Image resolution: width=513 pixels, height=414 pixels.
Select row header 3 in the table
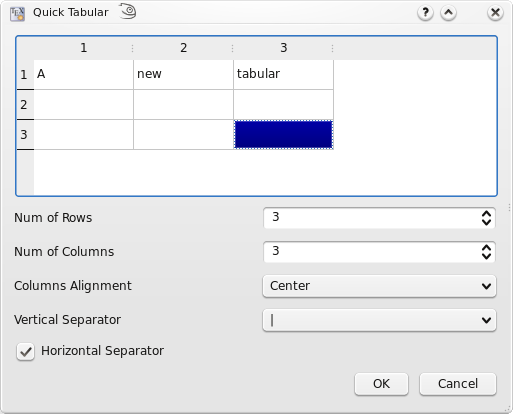pos(25,135)
